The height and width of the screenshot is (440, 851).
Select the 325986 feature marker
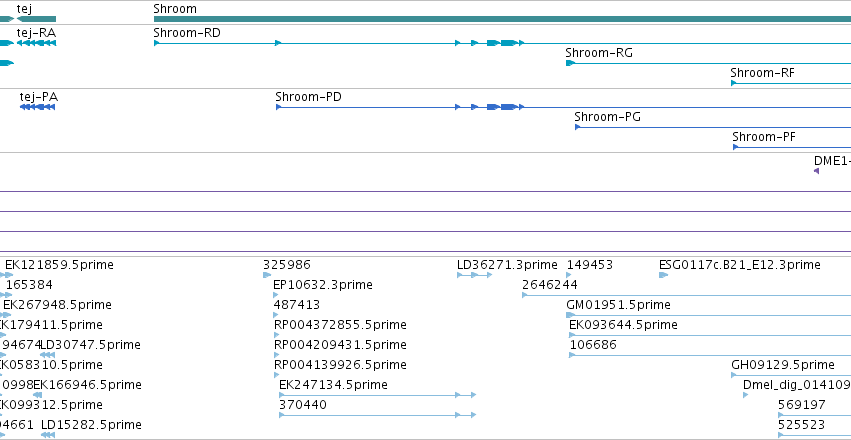(x=267, y=275)
